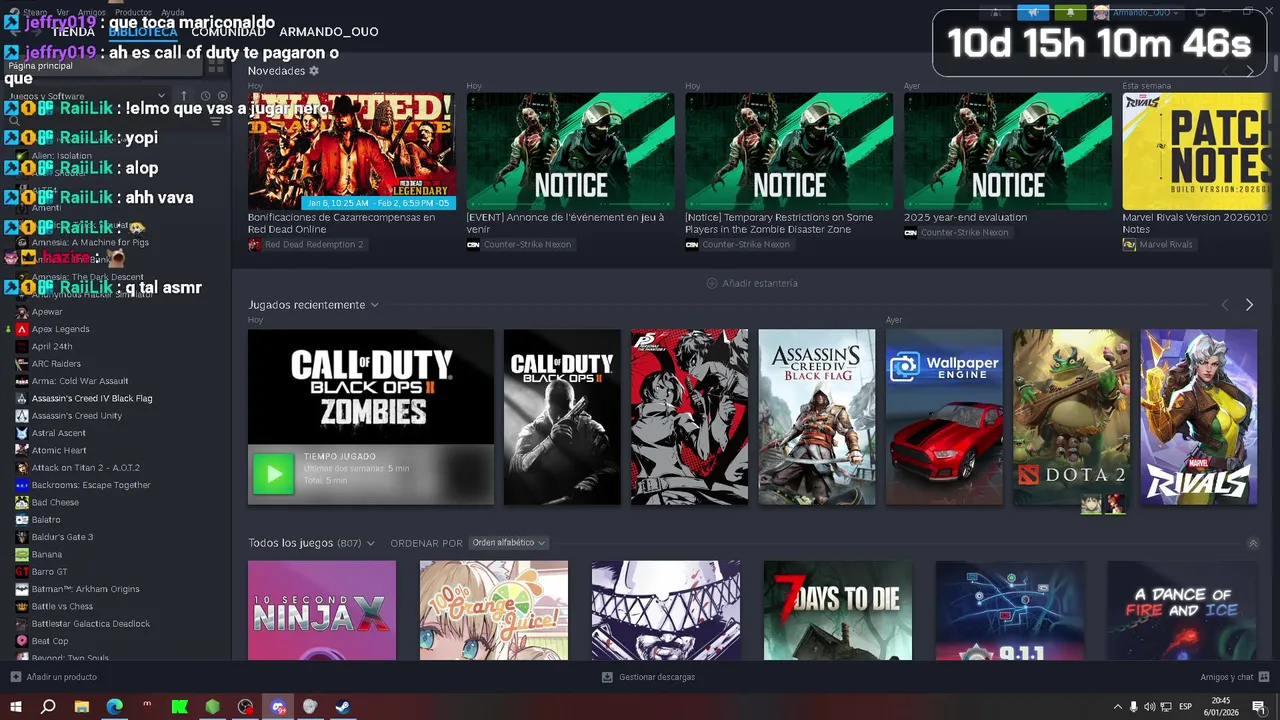Open Ver menu
1280x720 pixels.
63,12
